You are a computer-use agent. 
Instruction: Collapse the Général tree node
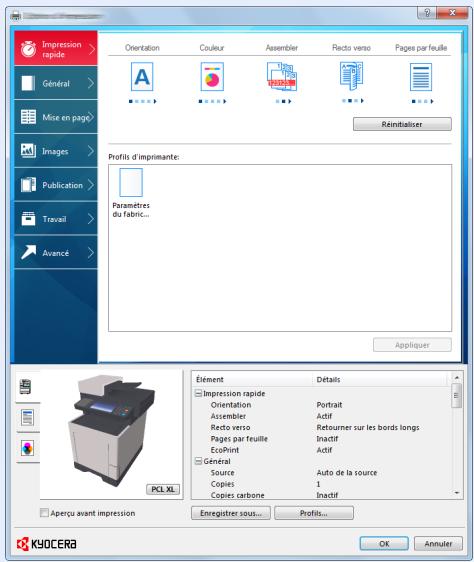(198, 461)
